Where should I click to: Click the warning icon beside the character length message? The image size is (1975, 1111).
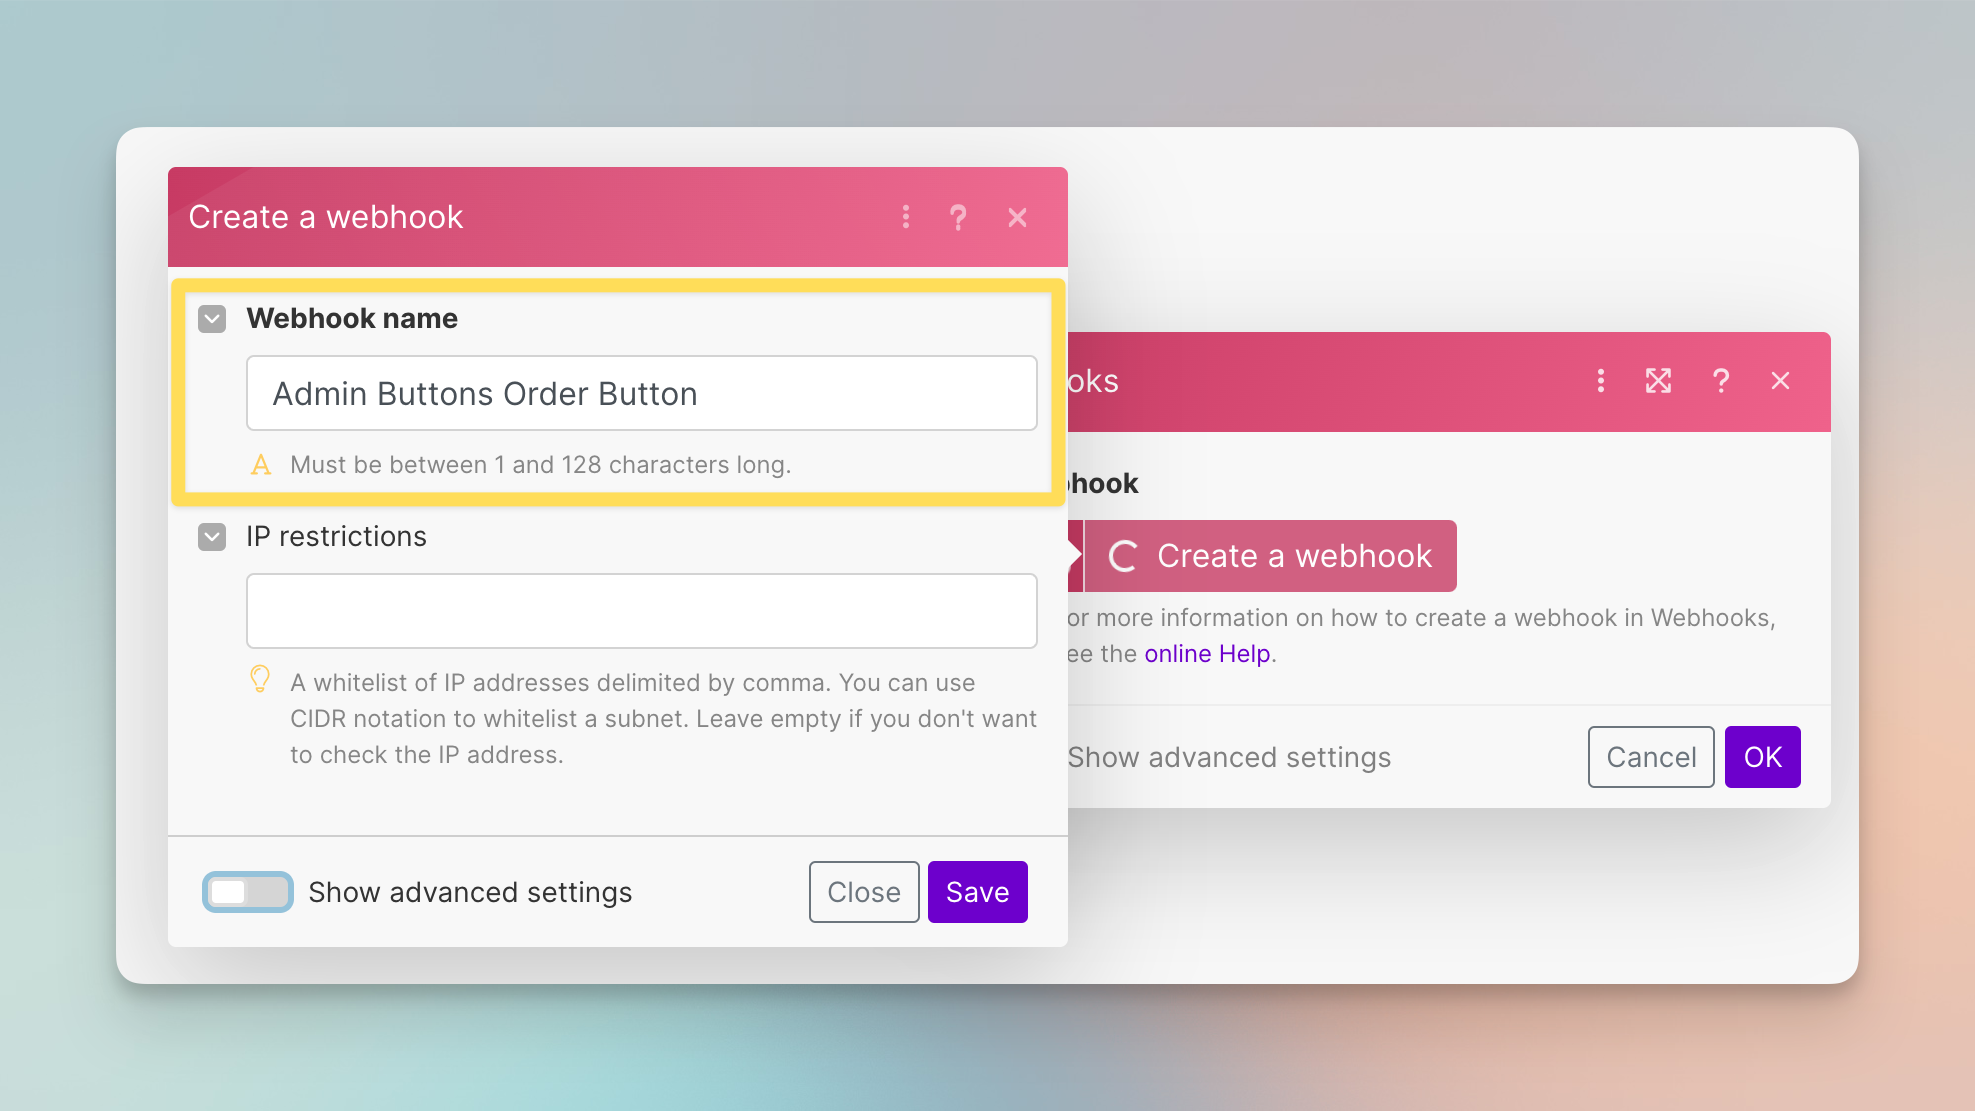[x=261, y=465]
